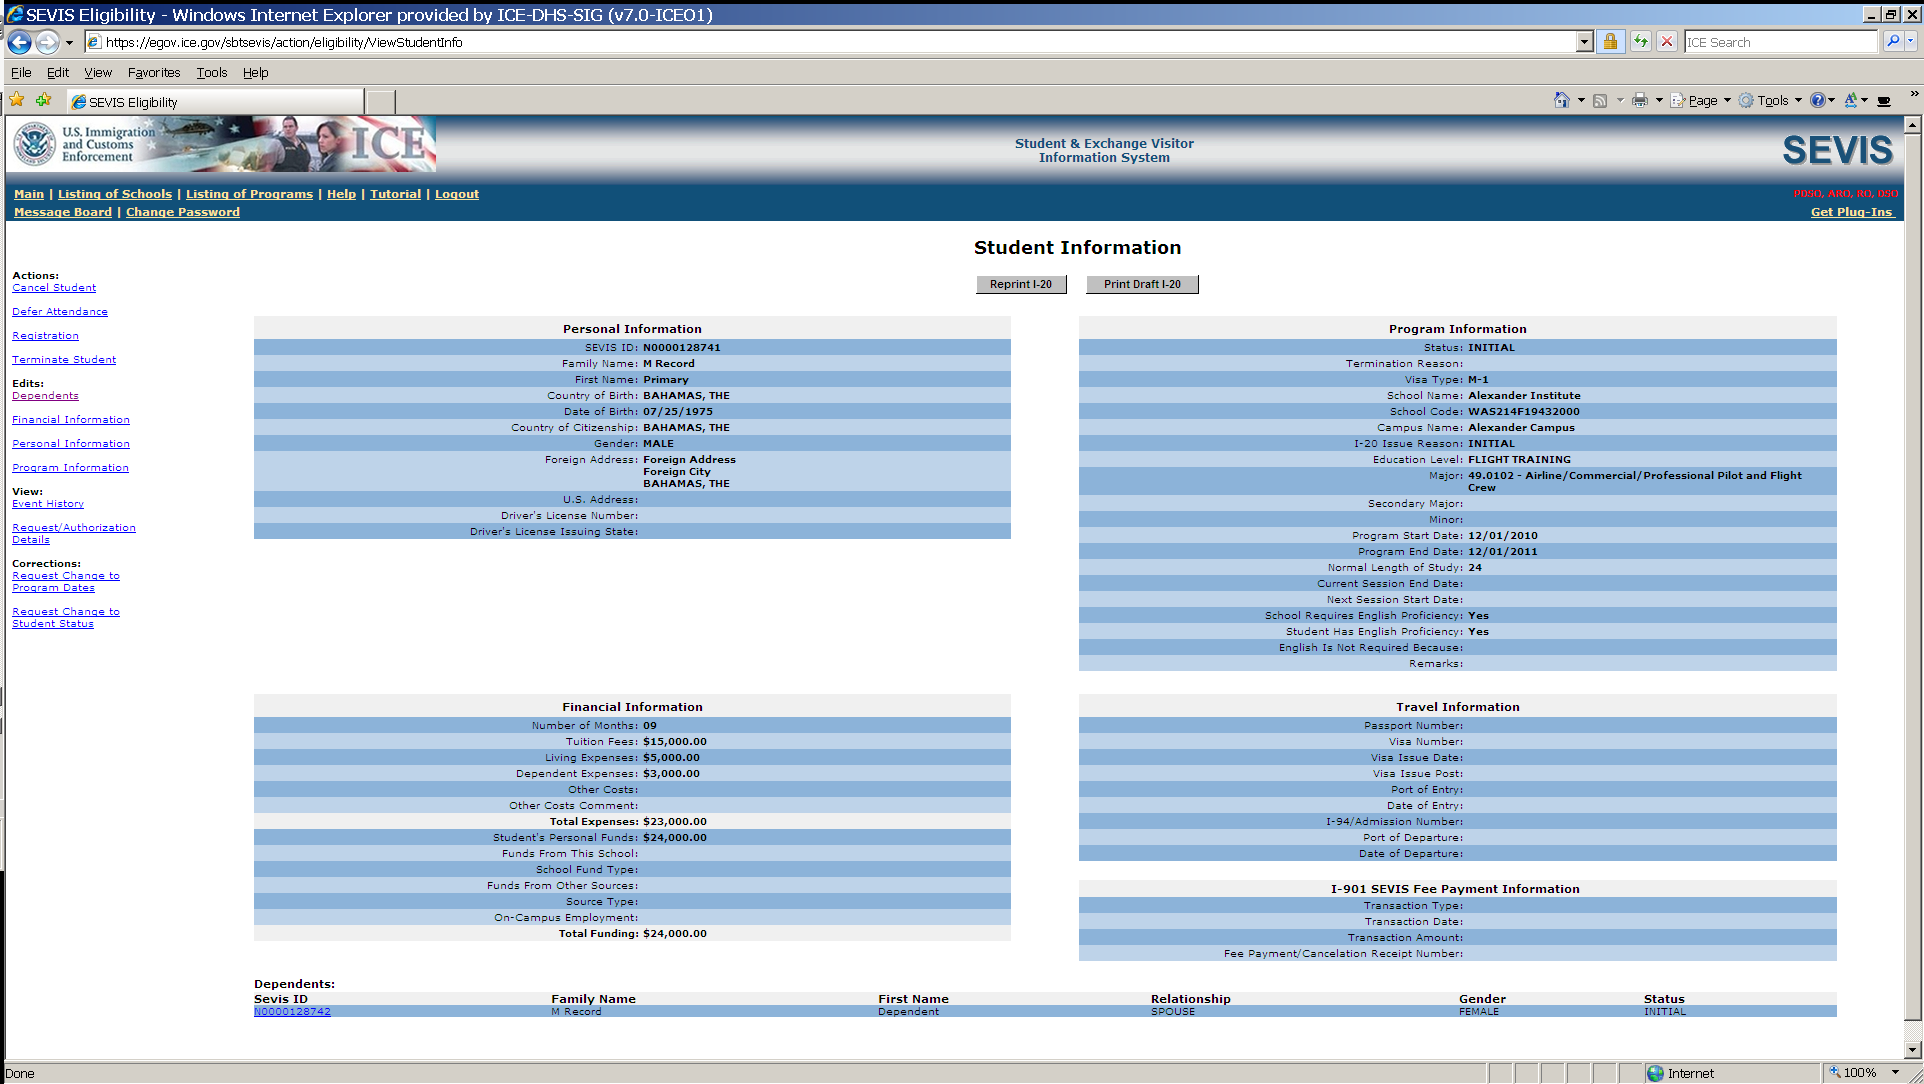This screenshot has height=1084, width=1924.
Task: Open the Terminate Student link
Action: (64, 360)
